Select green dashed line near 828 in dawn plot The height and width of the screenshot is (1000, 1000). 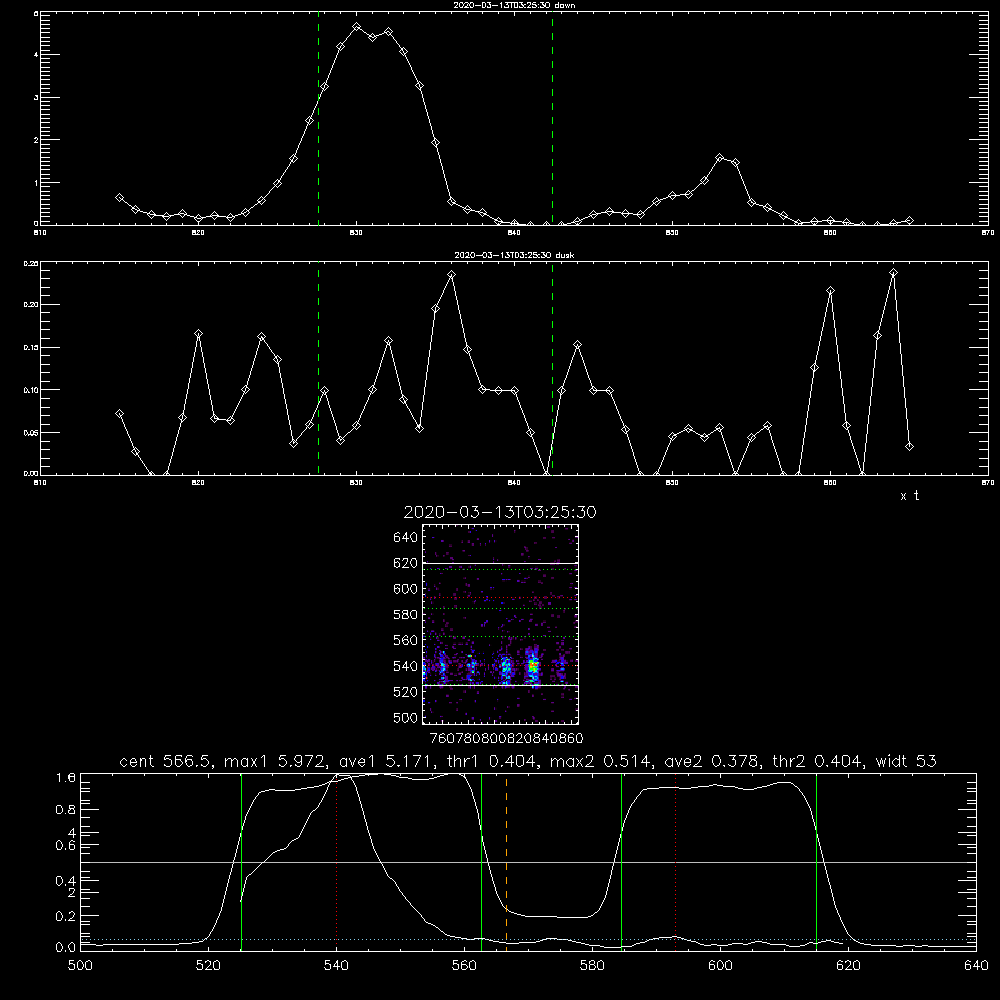pyautogui.click(x=318, y=119)
